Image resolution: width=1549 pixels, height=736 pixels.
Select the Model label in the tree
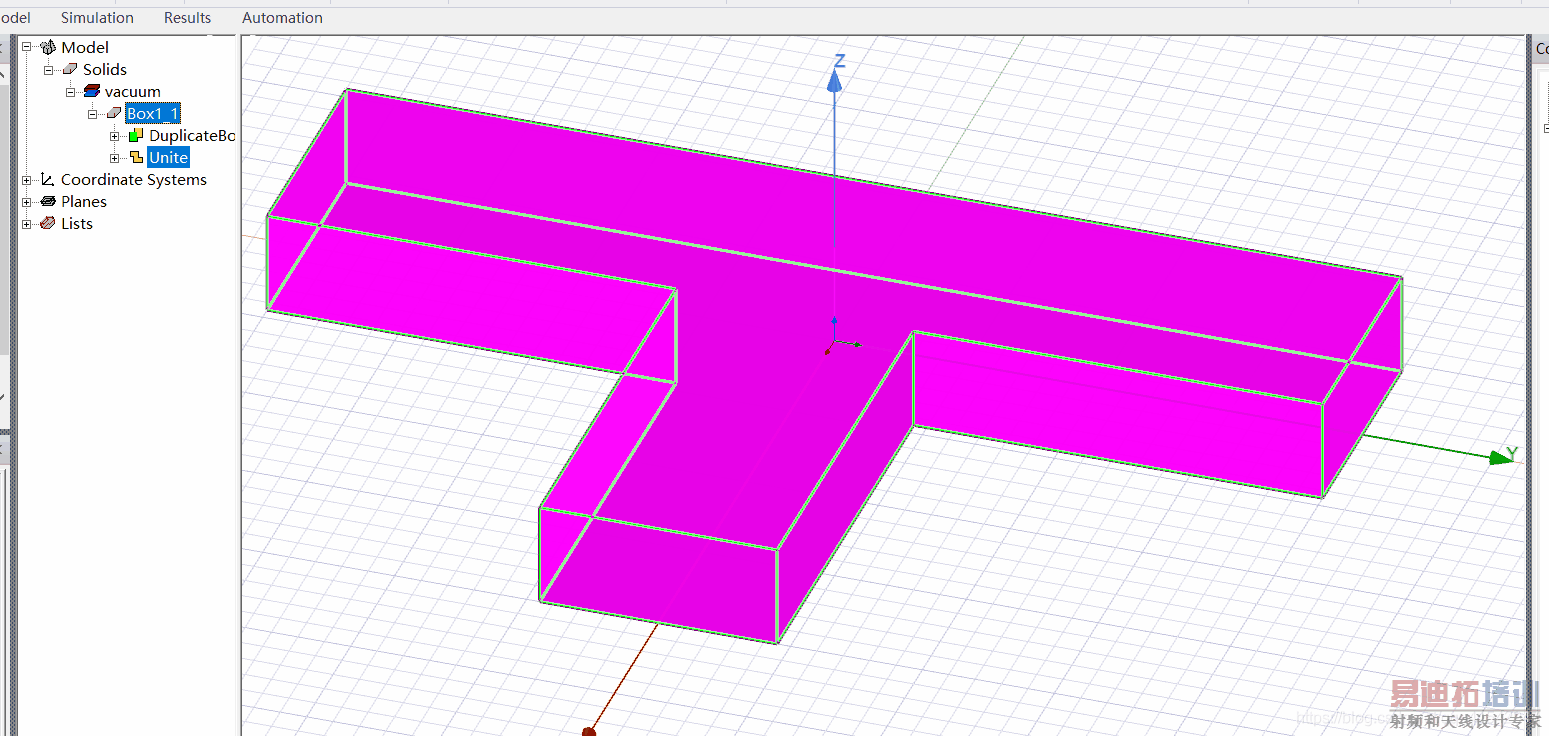click(x=85, y=47)
